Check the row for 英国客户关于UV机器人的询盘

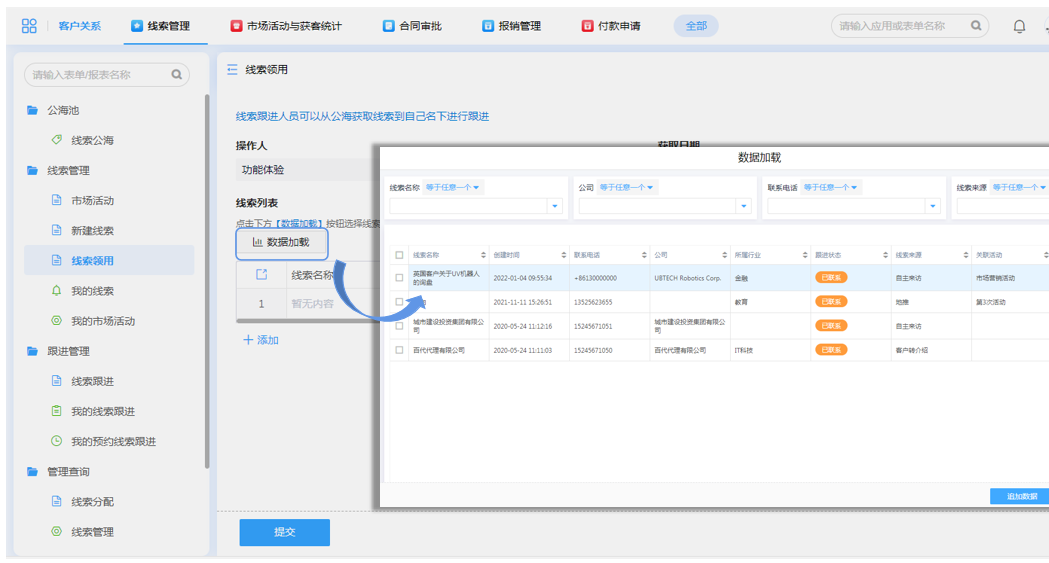coord(400,278)
